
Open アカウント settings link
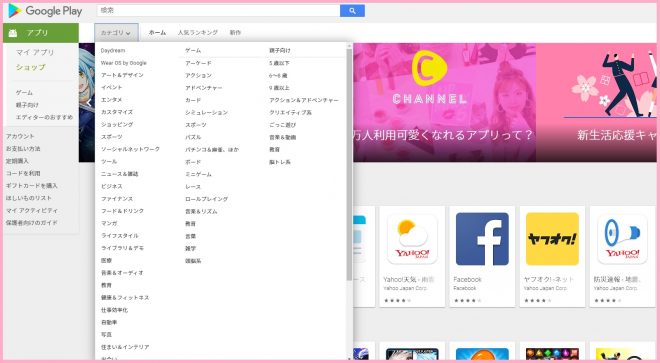coord(20,136)
